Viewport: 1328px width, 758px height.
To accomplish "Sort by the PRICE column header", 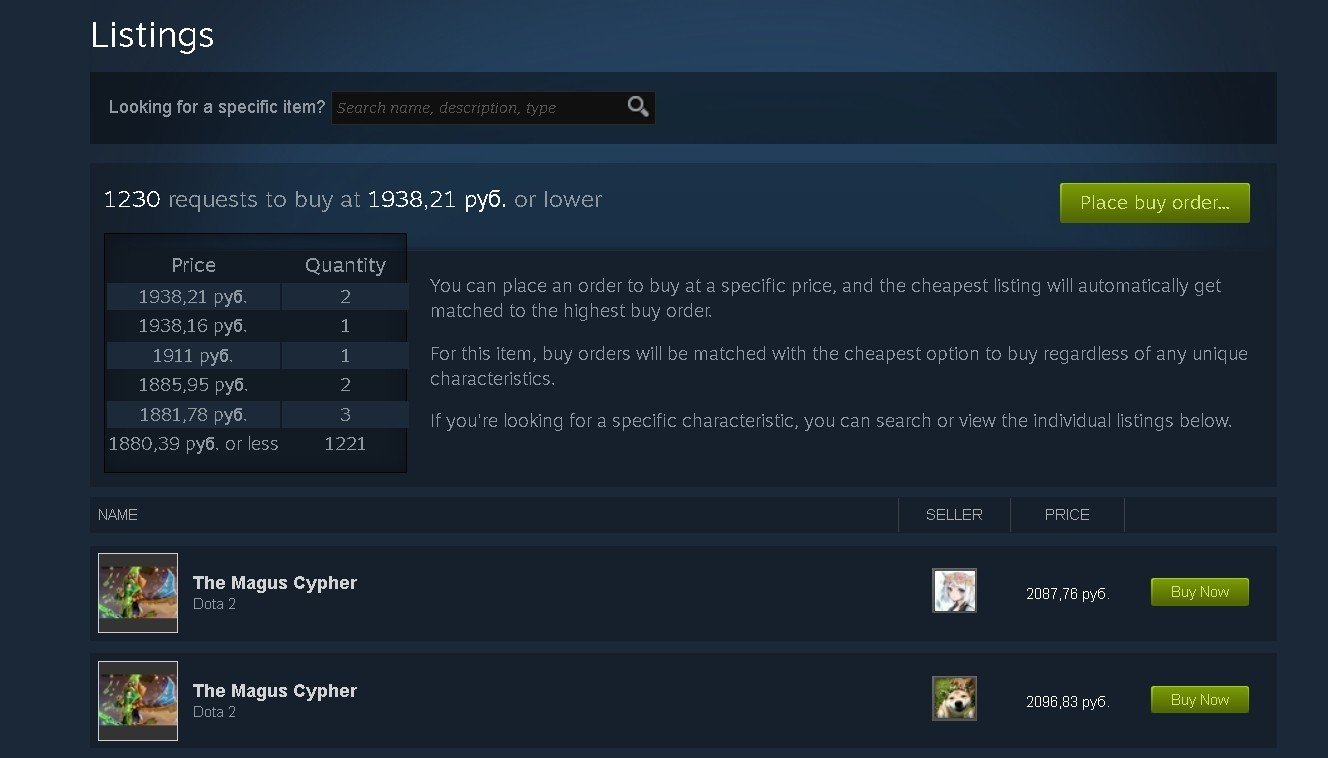I will click(x=1067, y=515).
